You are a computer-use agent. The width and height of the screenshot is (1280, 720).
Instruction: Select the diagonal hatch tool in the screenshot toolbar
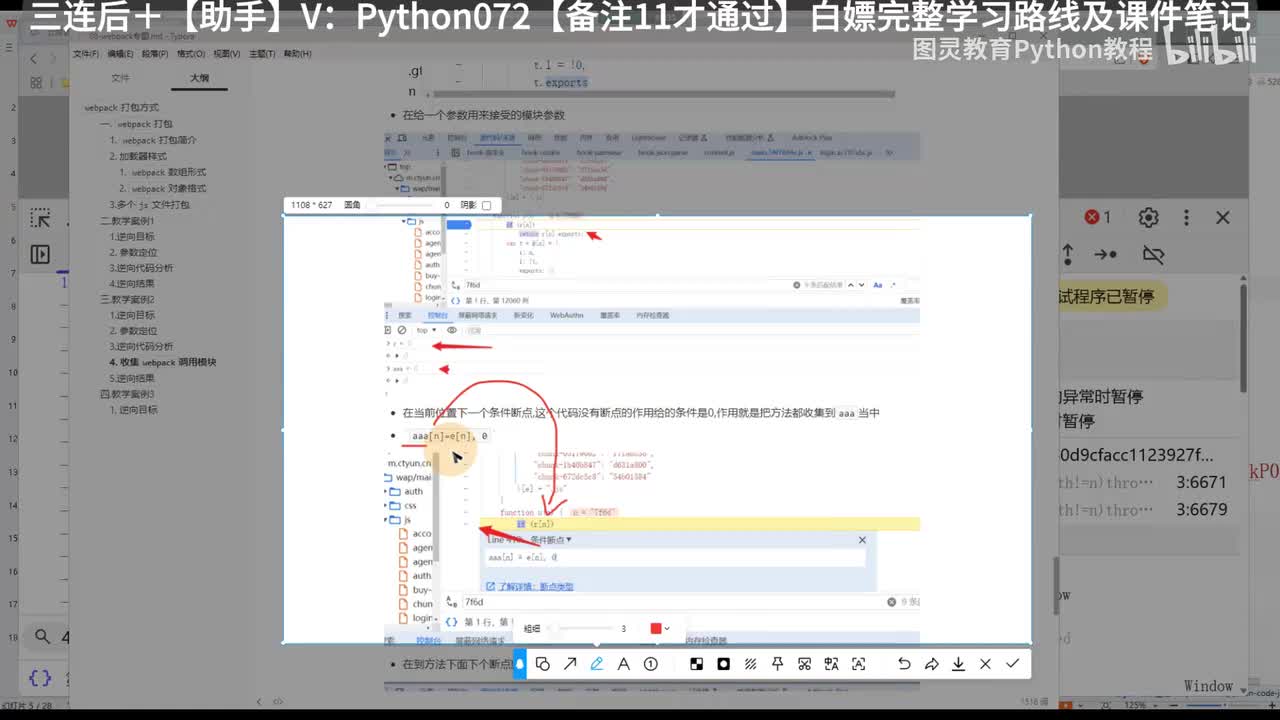tap(750, 664)
